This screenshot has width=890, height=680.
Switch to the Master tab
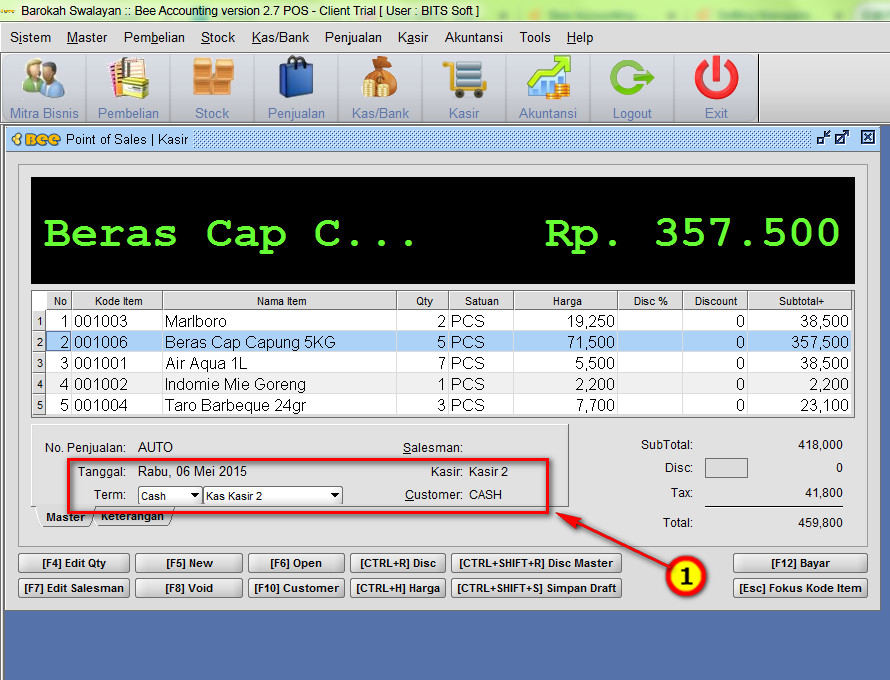[x=65, y=517]
